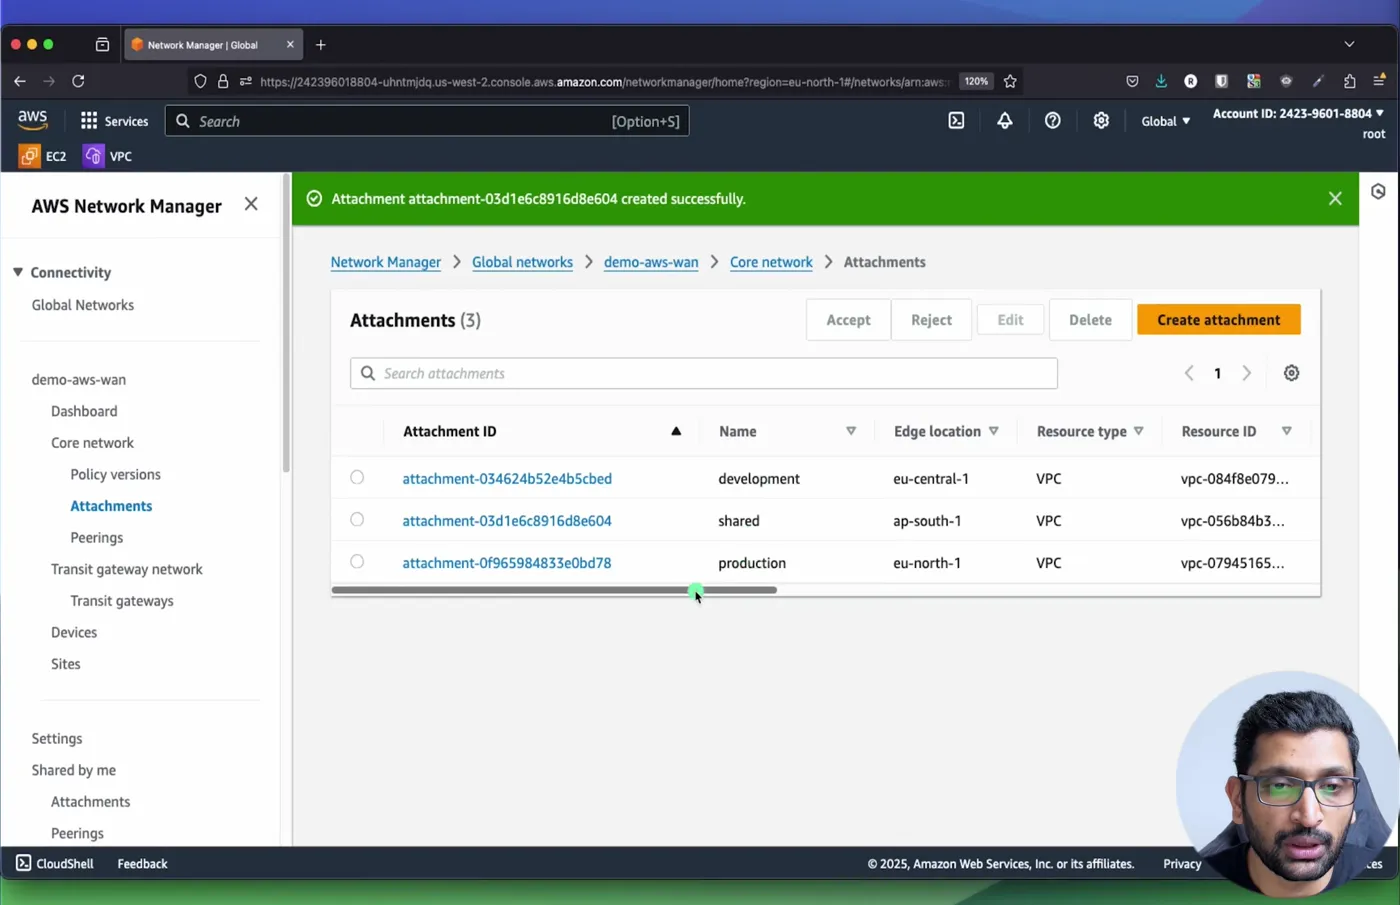1400x905 pixels.
Task: Open attachment-034624b52e4b5cbed link
Action: (x=507, y=478)
